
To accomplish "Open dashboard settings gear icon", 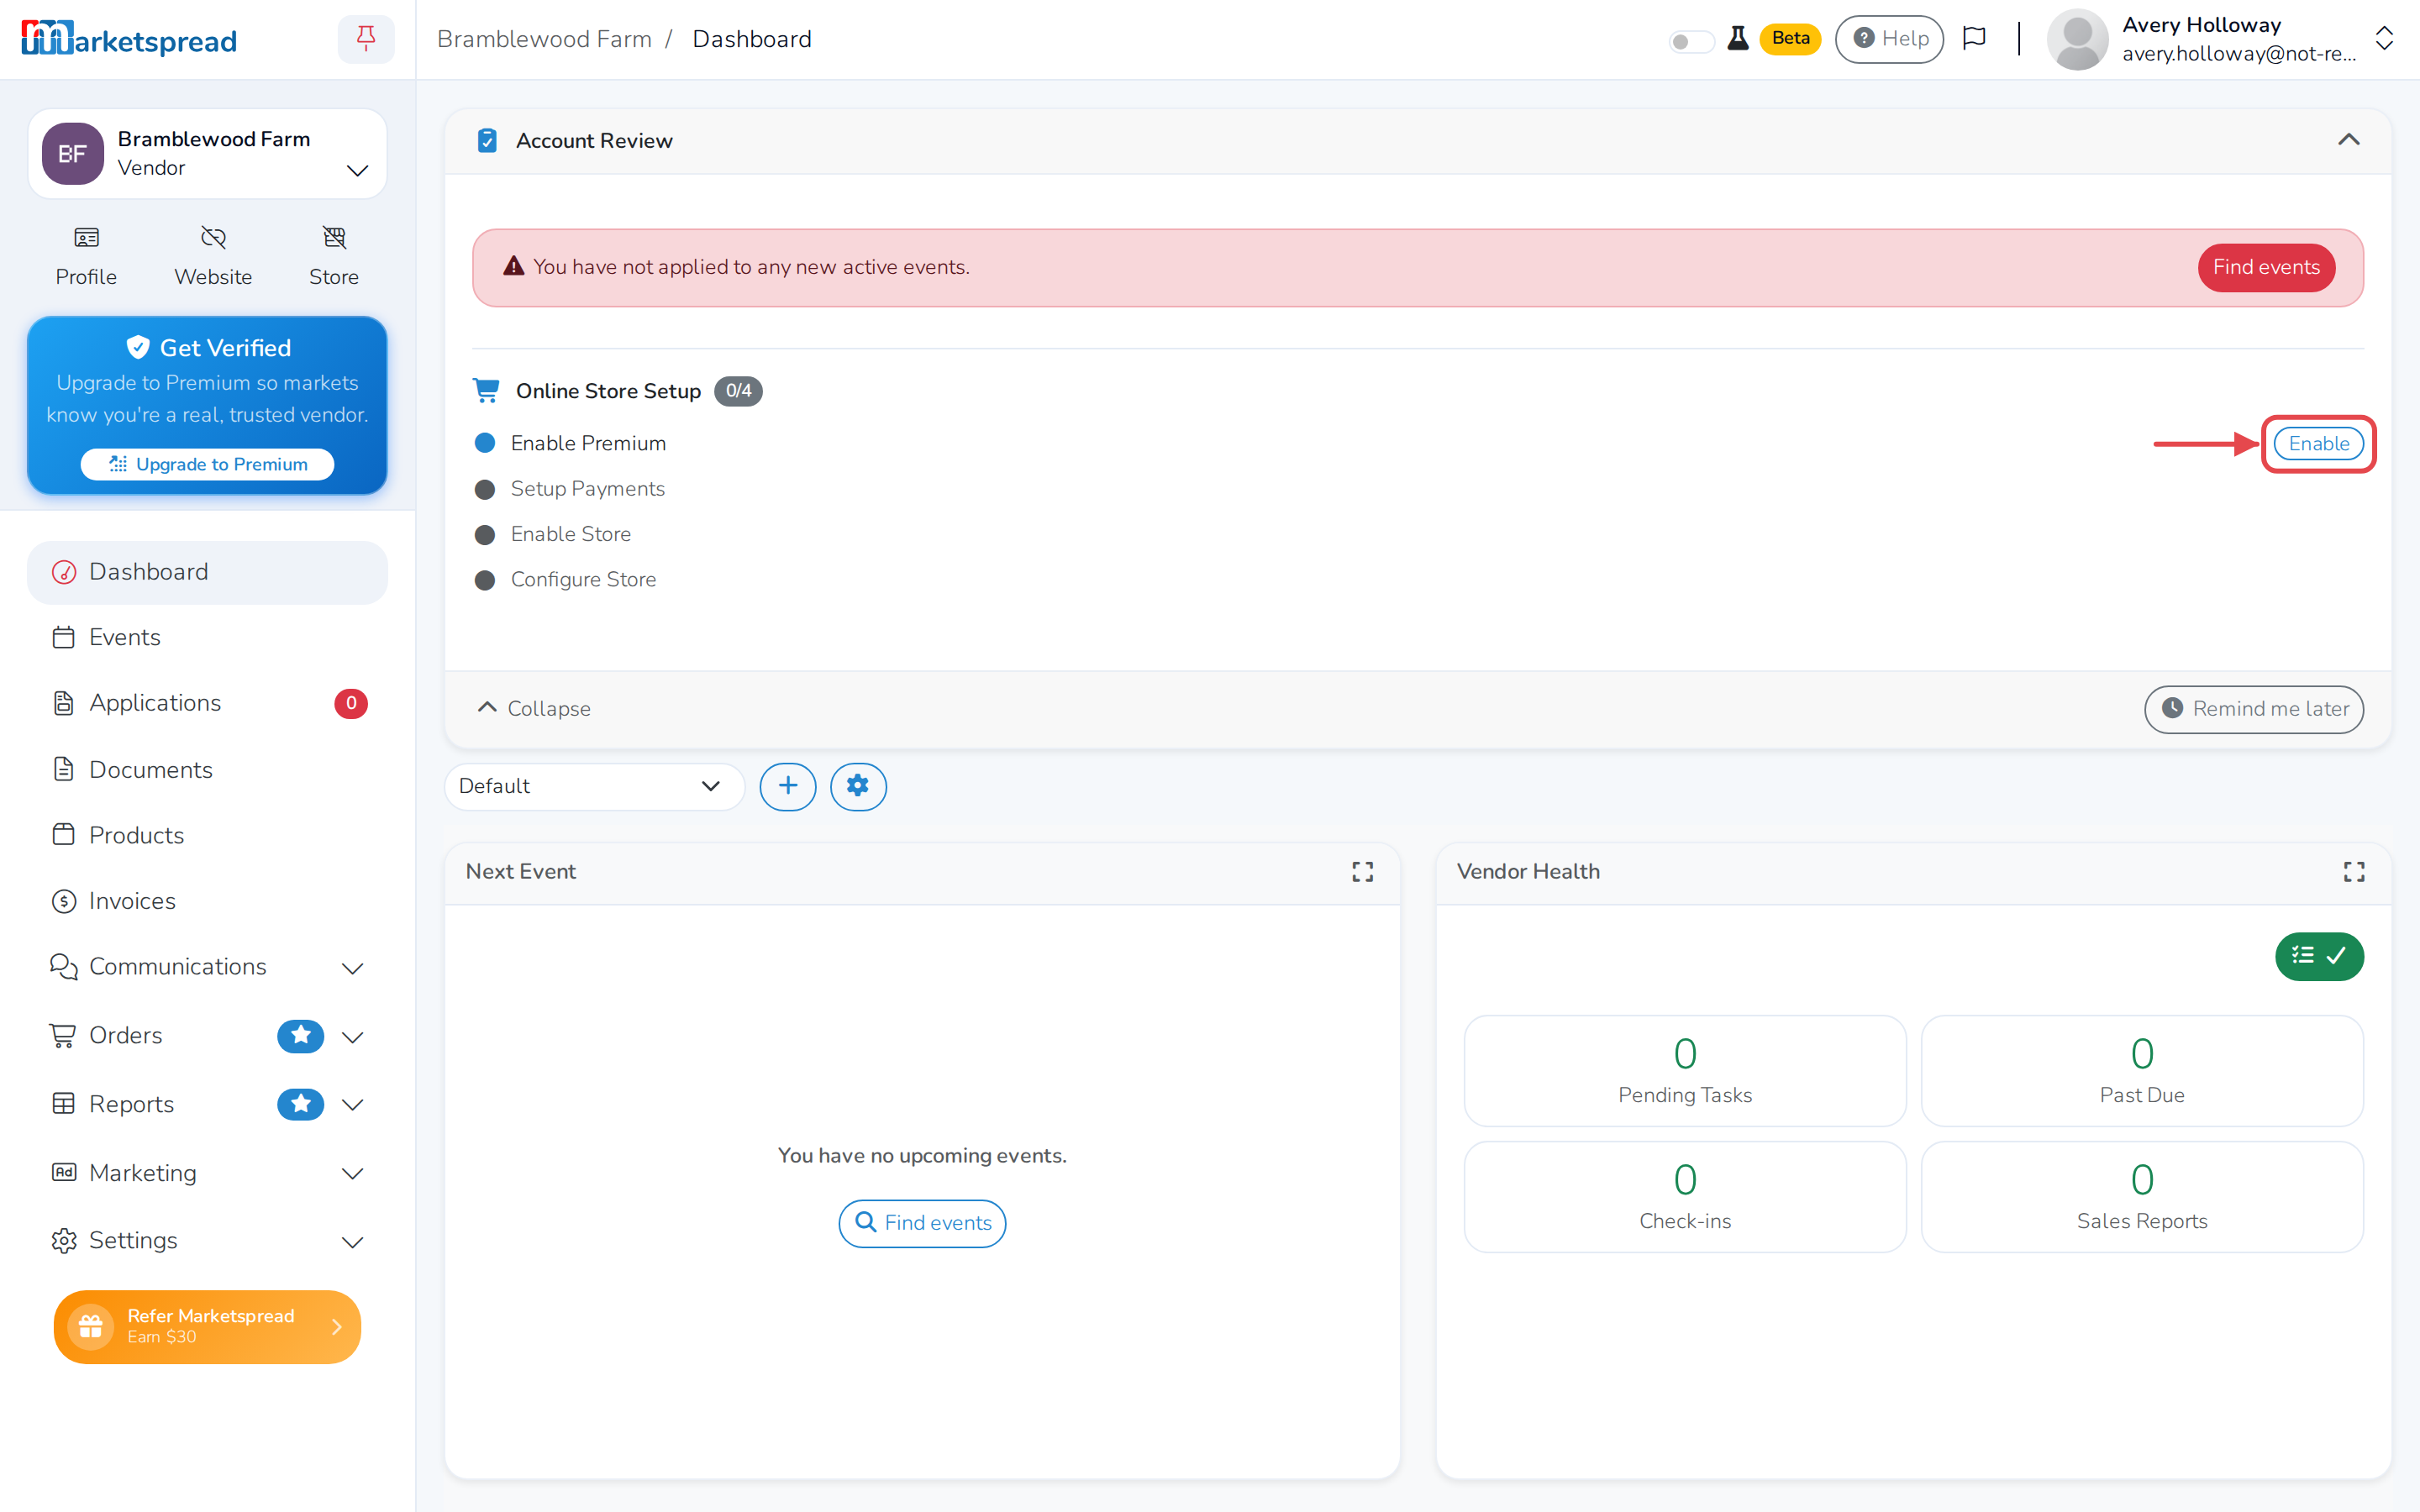I will [x=858, y=786].
